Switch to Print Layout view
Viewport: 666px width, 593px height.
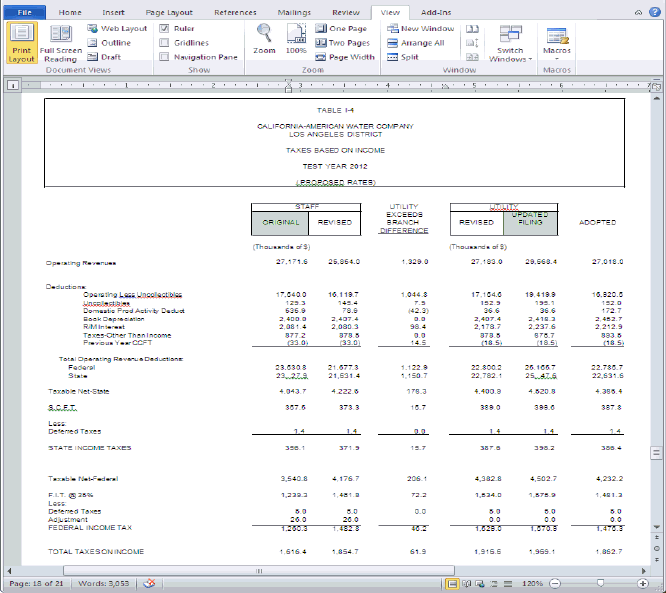21,43
